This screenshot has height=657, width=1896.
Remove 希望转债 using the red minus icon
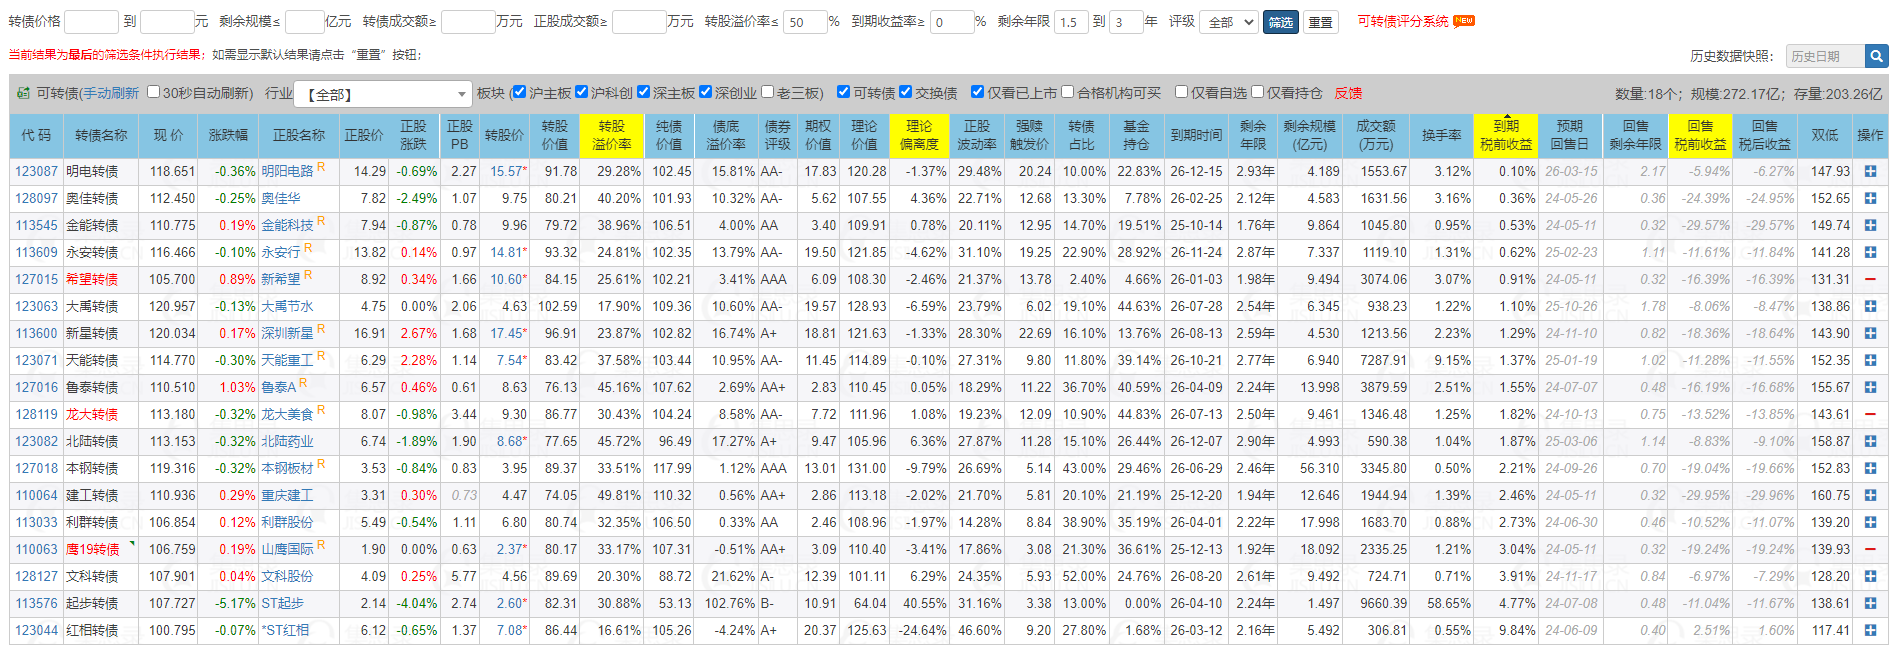pos(1869,280)
